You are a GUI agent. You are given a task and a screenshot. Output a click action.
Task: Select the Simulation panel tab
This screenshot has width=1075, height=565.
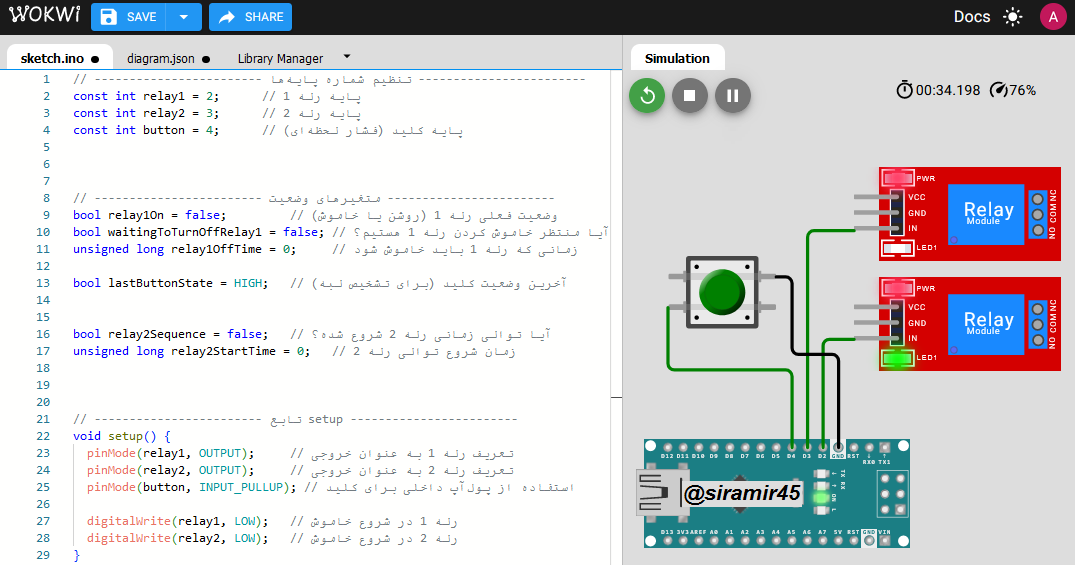pos(677,58)
